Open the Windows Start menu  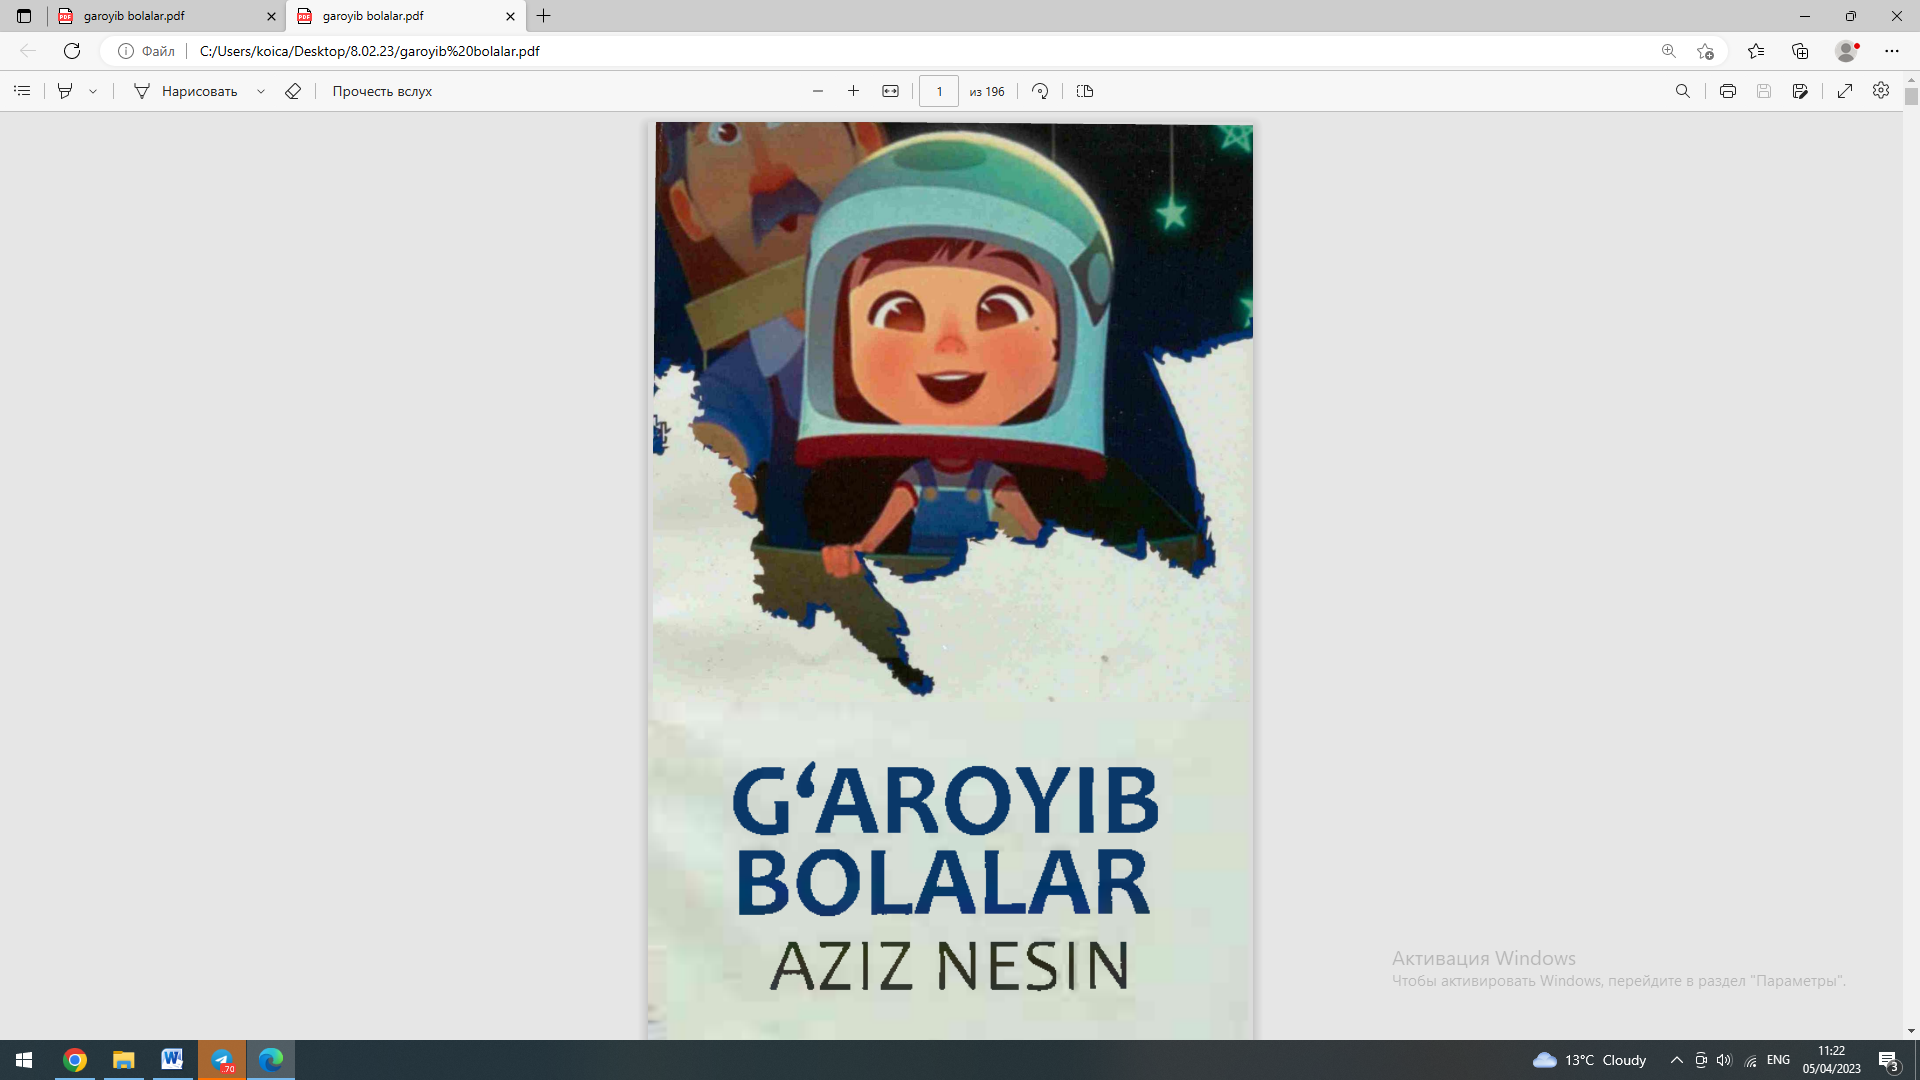(x=24, y=1060)
